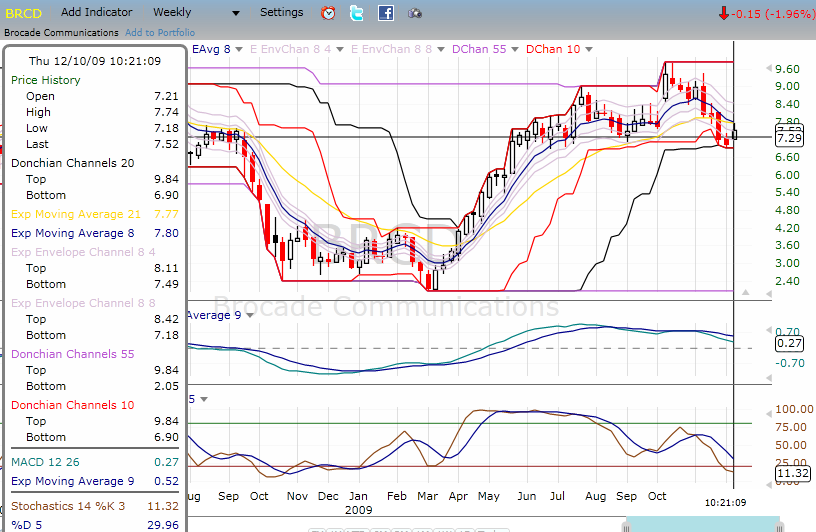Viewport: 816px width, 532px height.
Task: Click the Donchian Channels 20 heading
Action: (72, 163)
